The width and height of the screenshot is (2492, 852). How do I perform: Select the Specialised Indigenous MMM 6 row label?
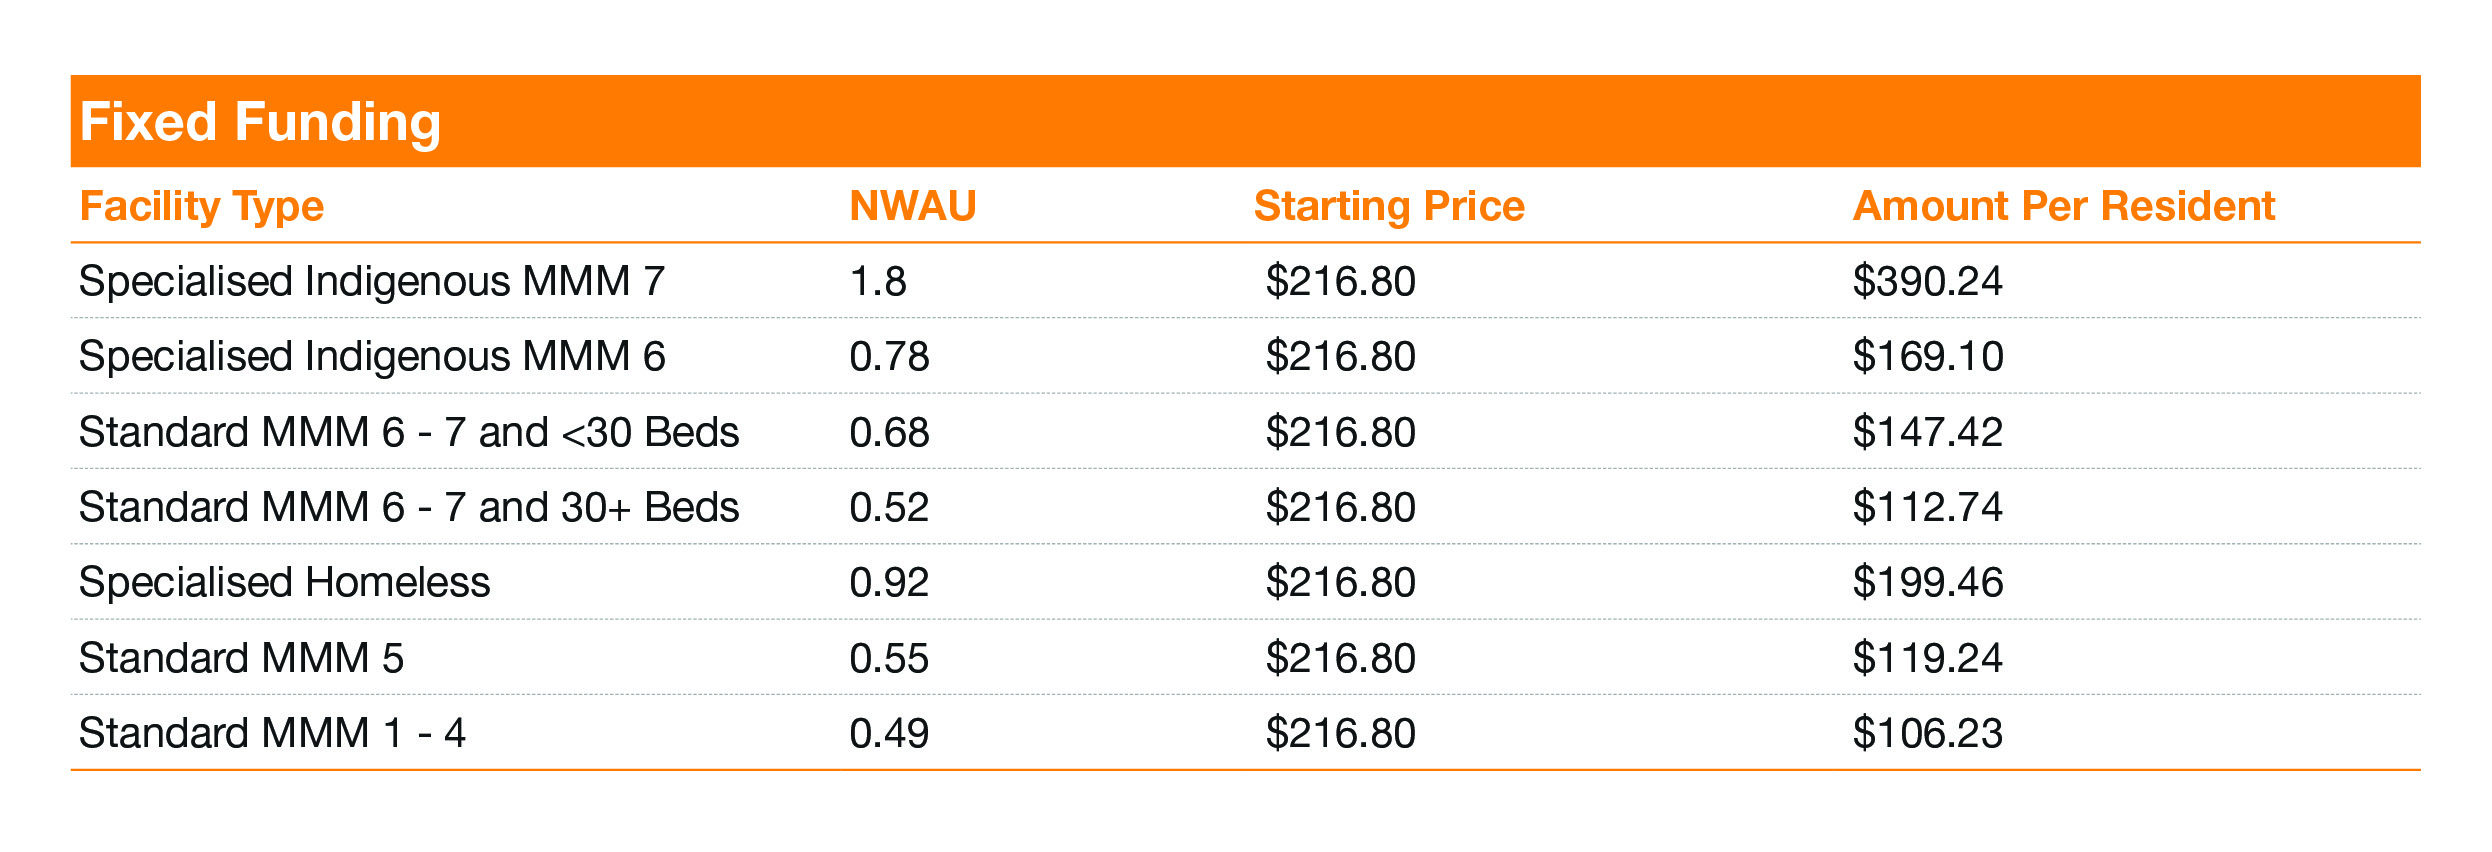click(372, 357)
